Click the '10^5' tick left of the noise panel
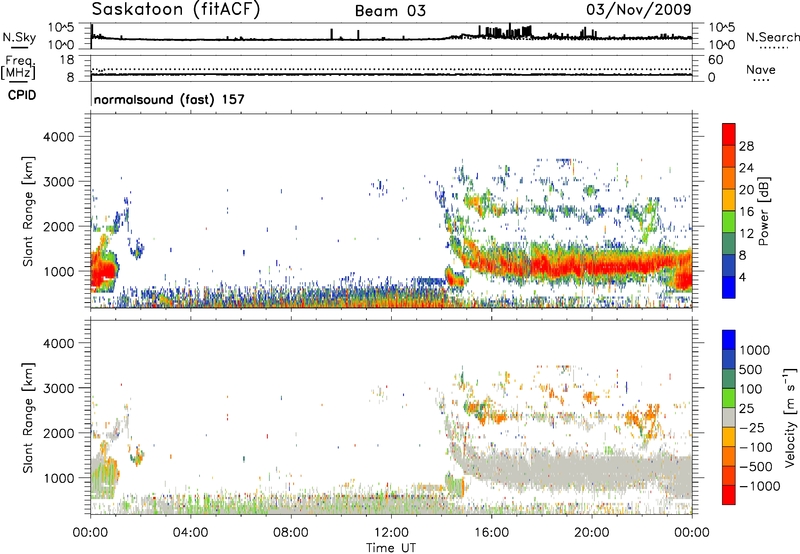 click(x=61, y=28)
